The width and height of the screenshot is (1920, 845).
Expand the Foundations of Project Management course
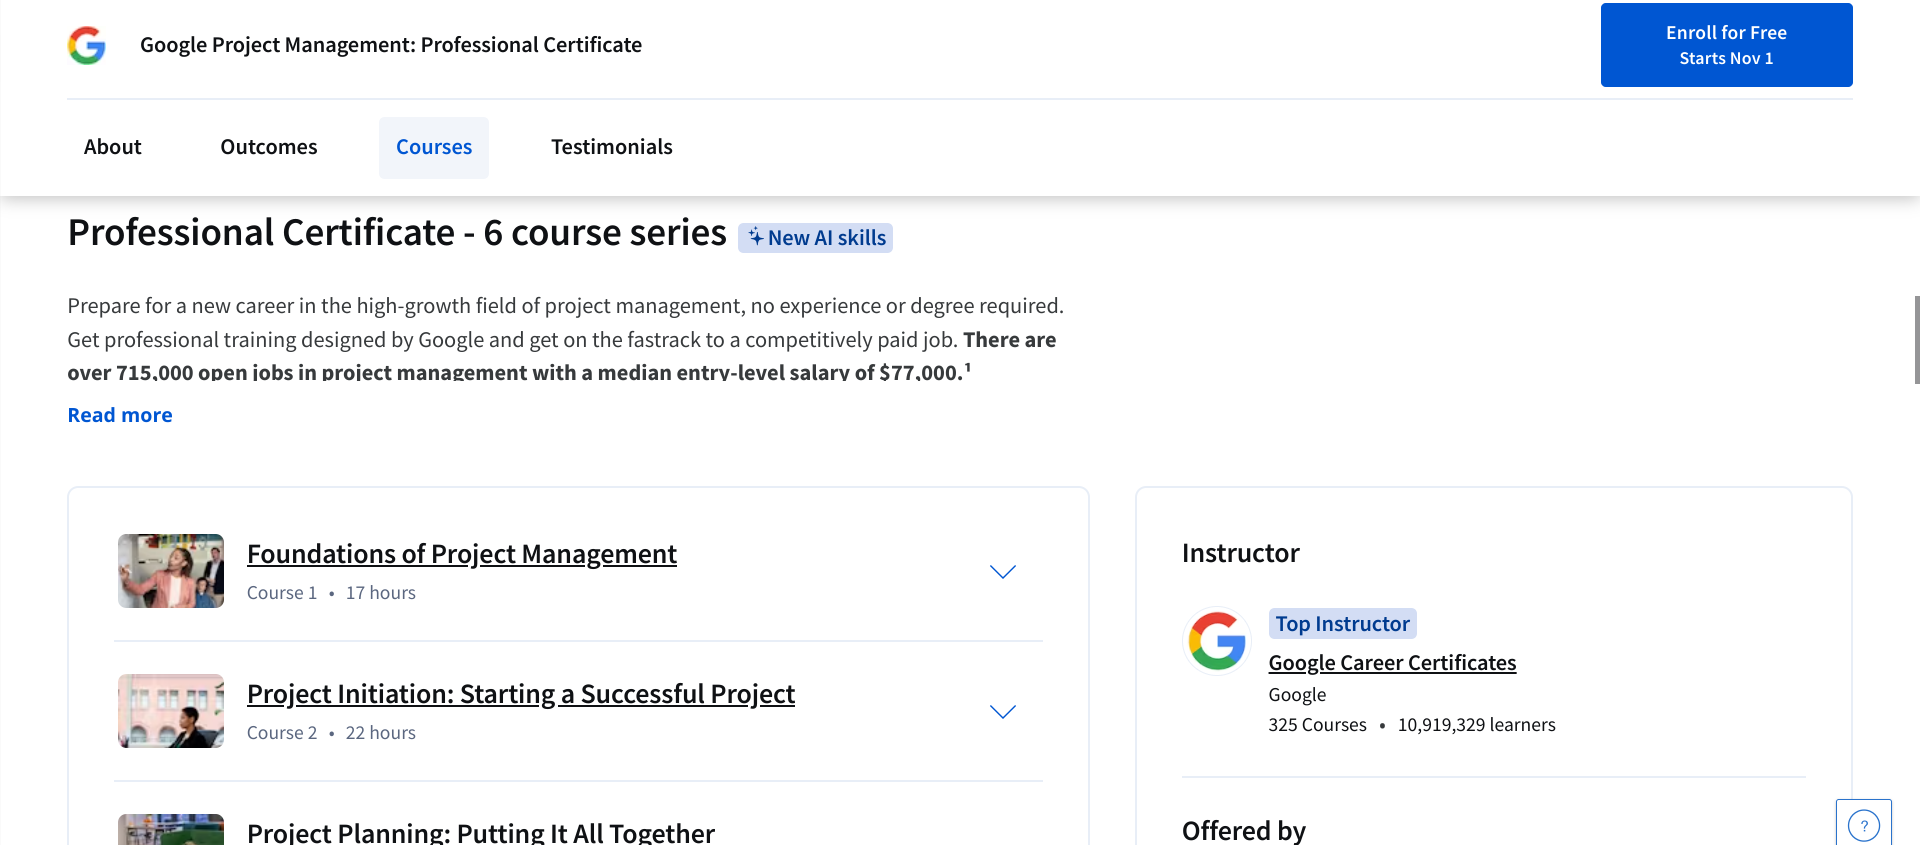[1002, 572]
